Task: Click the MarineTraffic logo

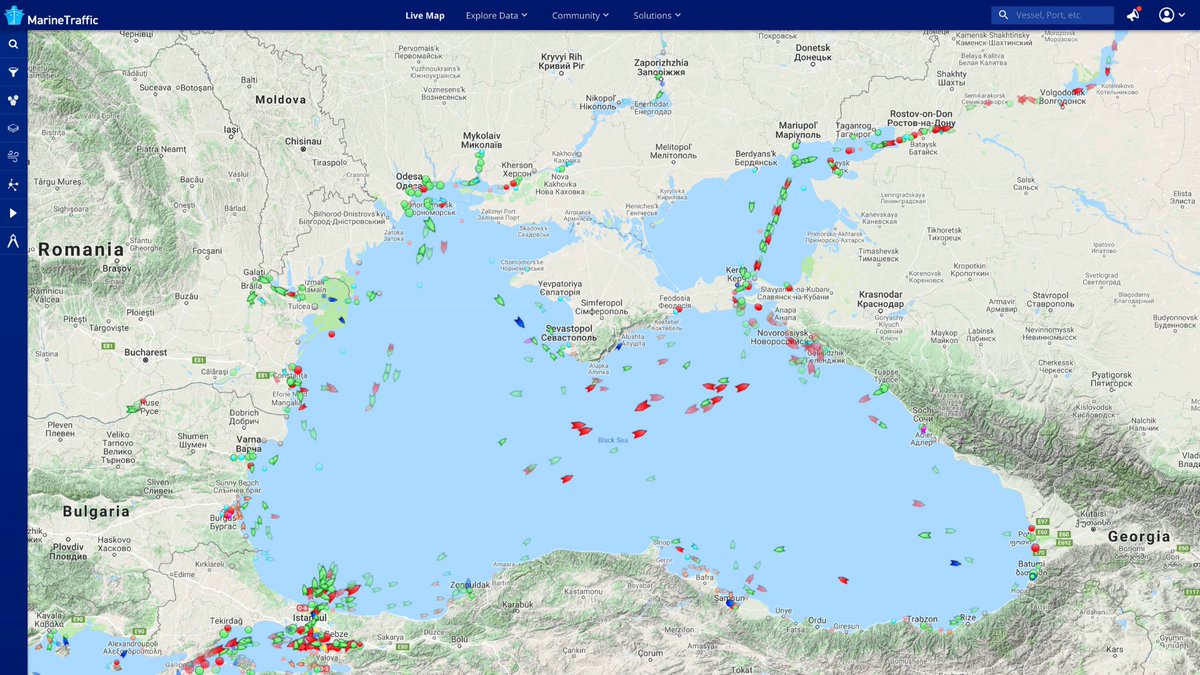Action: pyautogui.click(x=51, y=16)
